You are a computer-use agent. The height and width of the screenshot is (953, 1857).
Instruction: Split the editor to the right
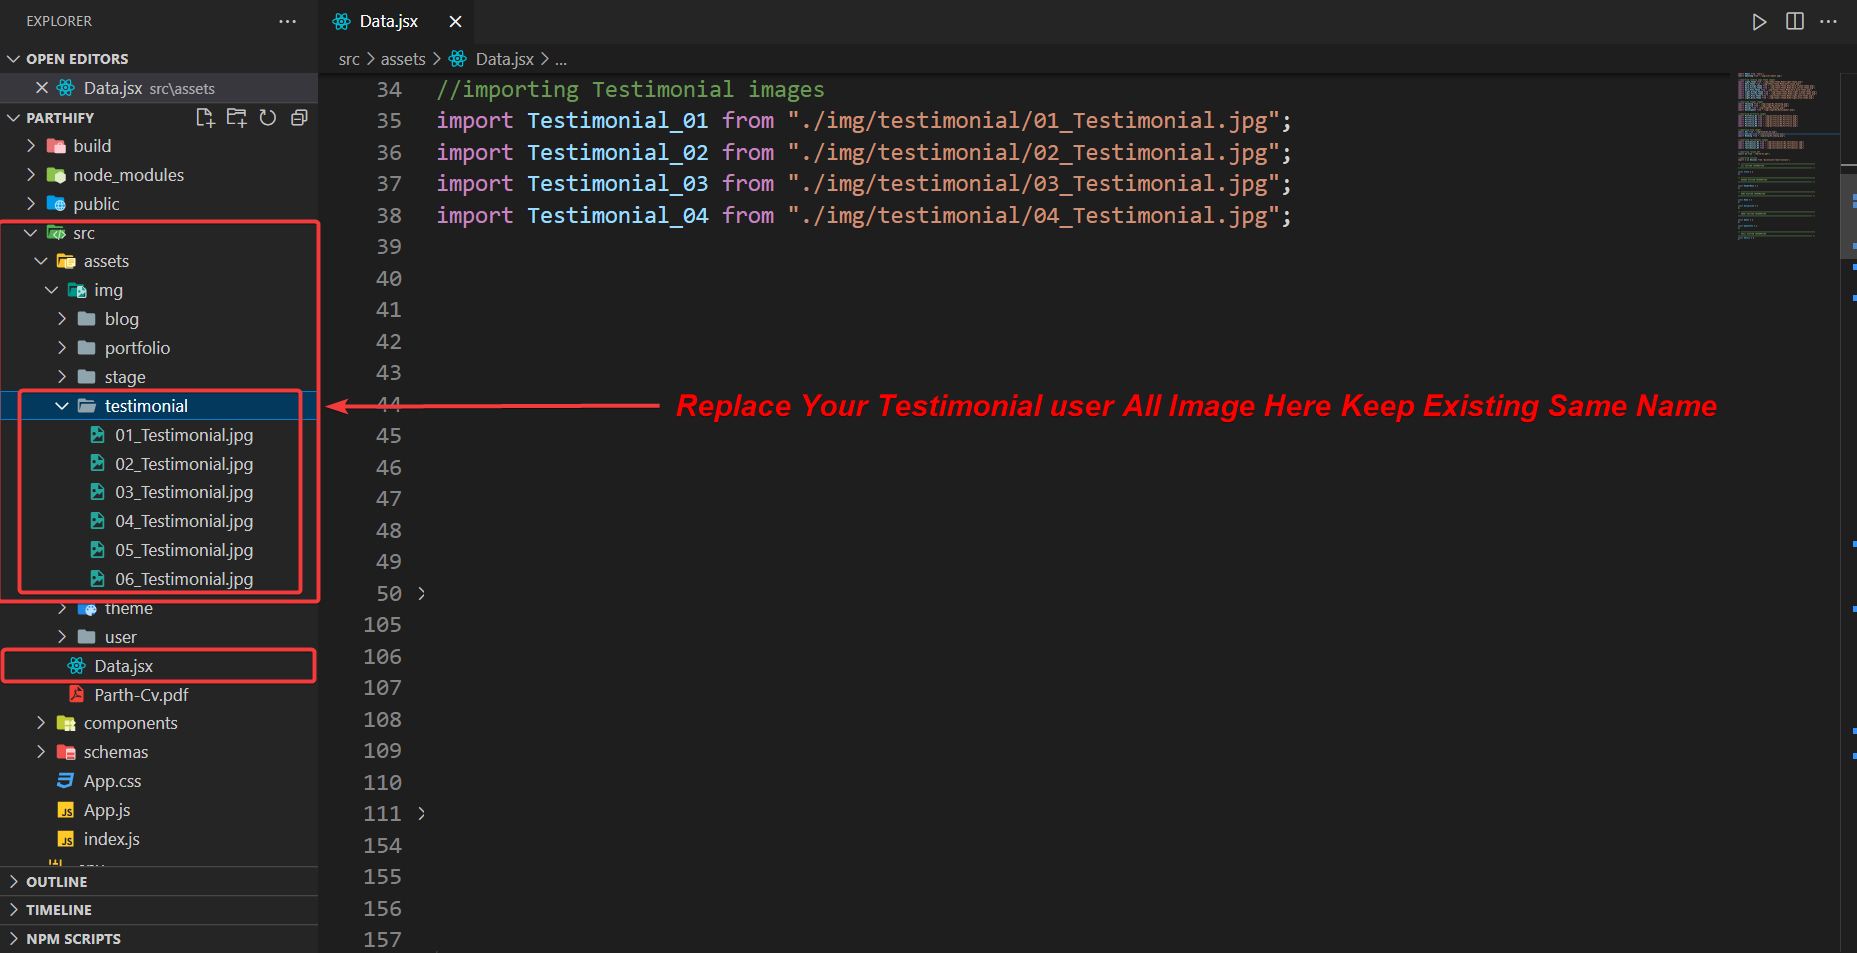(1795, 22)
